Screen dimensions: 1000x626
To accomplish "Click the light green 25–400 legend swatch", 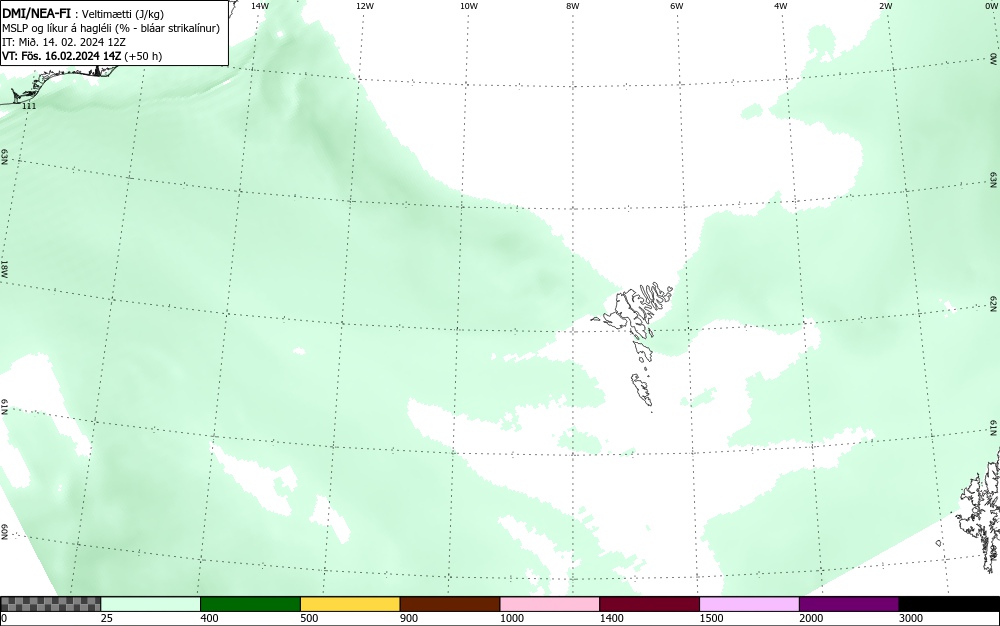I will [x=151, y=604].
